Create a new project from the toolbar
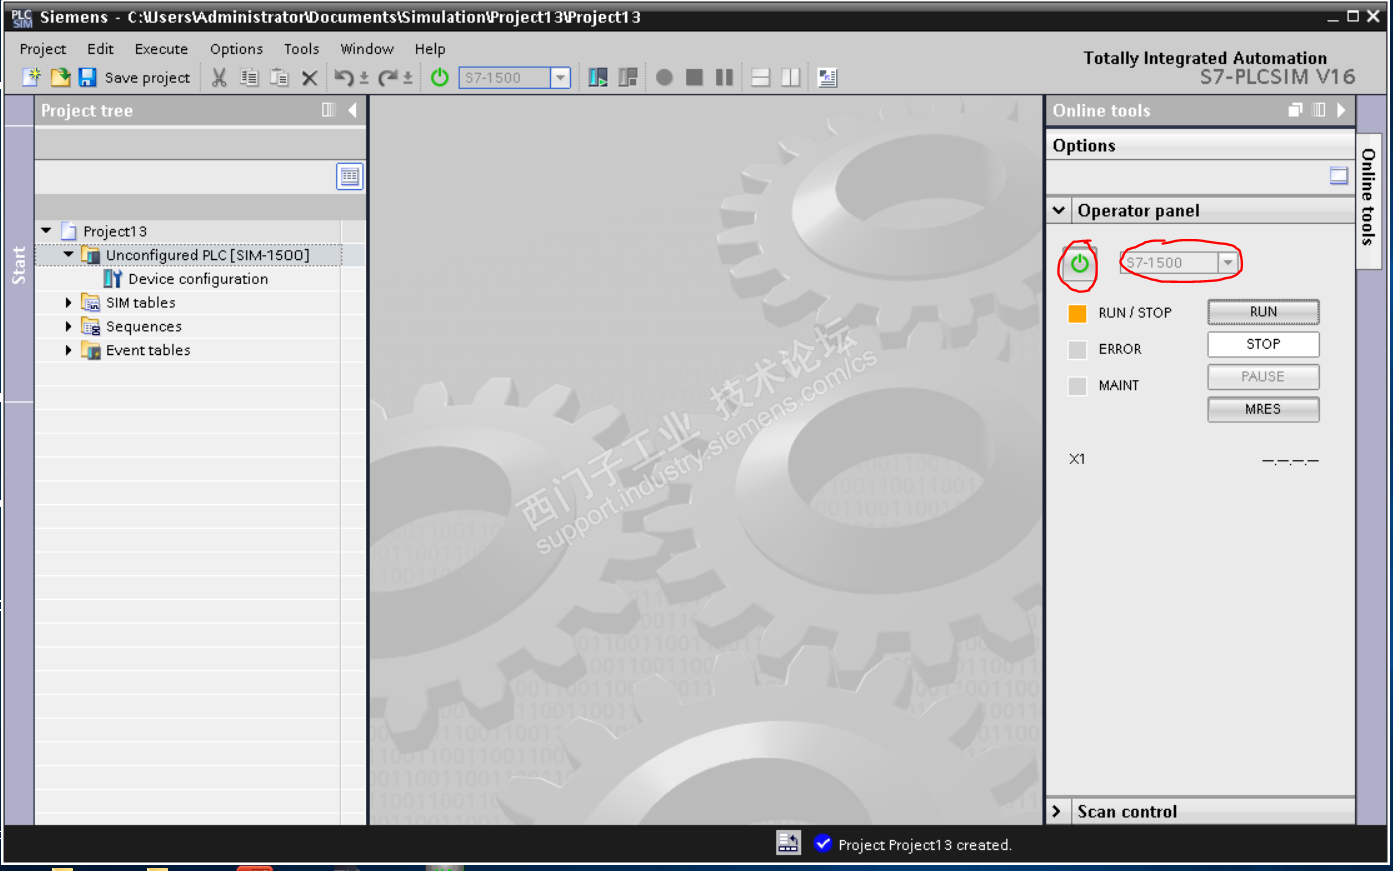The image size is (1393, 871). point(32,77)
